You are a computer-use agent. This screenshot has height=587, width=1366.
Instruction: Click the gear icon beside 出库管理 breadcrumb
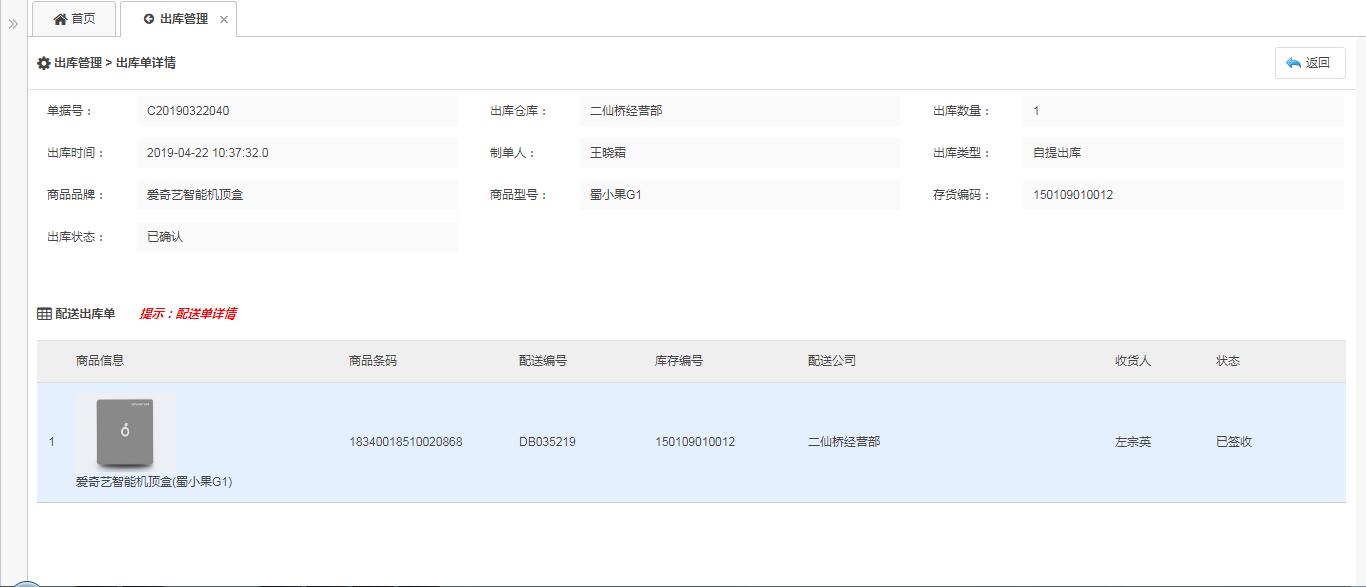click(x=43, y=63)
